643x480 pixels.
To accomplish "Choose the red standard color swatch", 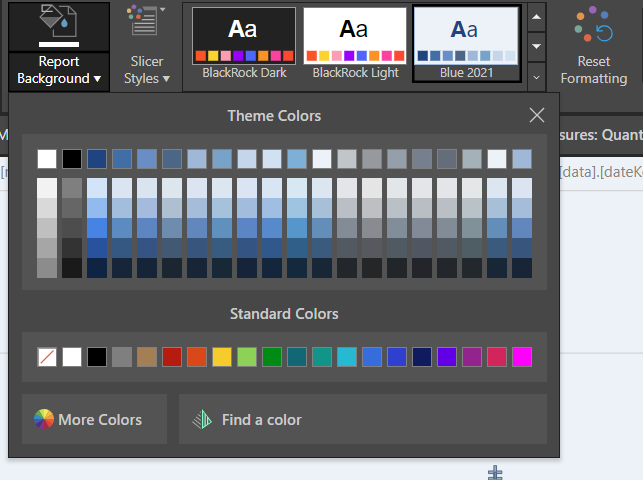I will pos(172,357).
